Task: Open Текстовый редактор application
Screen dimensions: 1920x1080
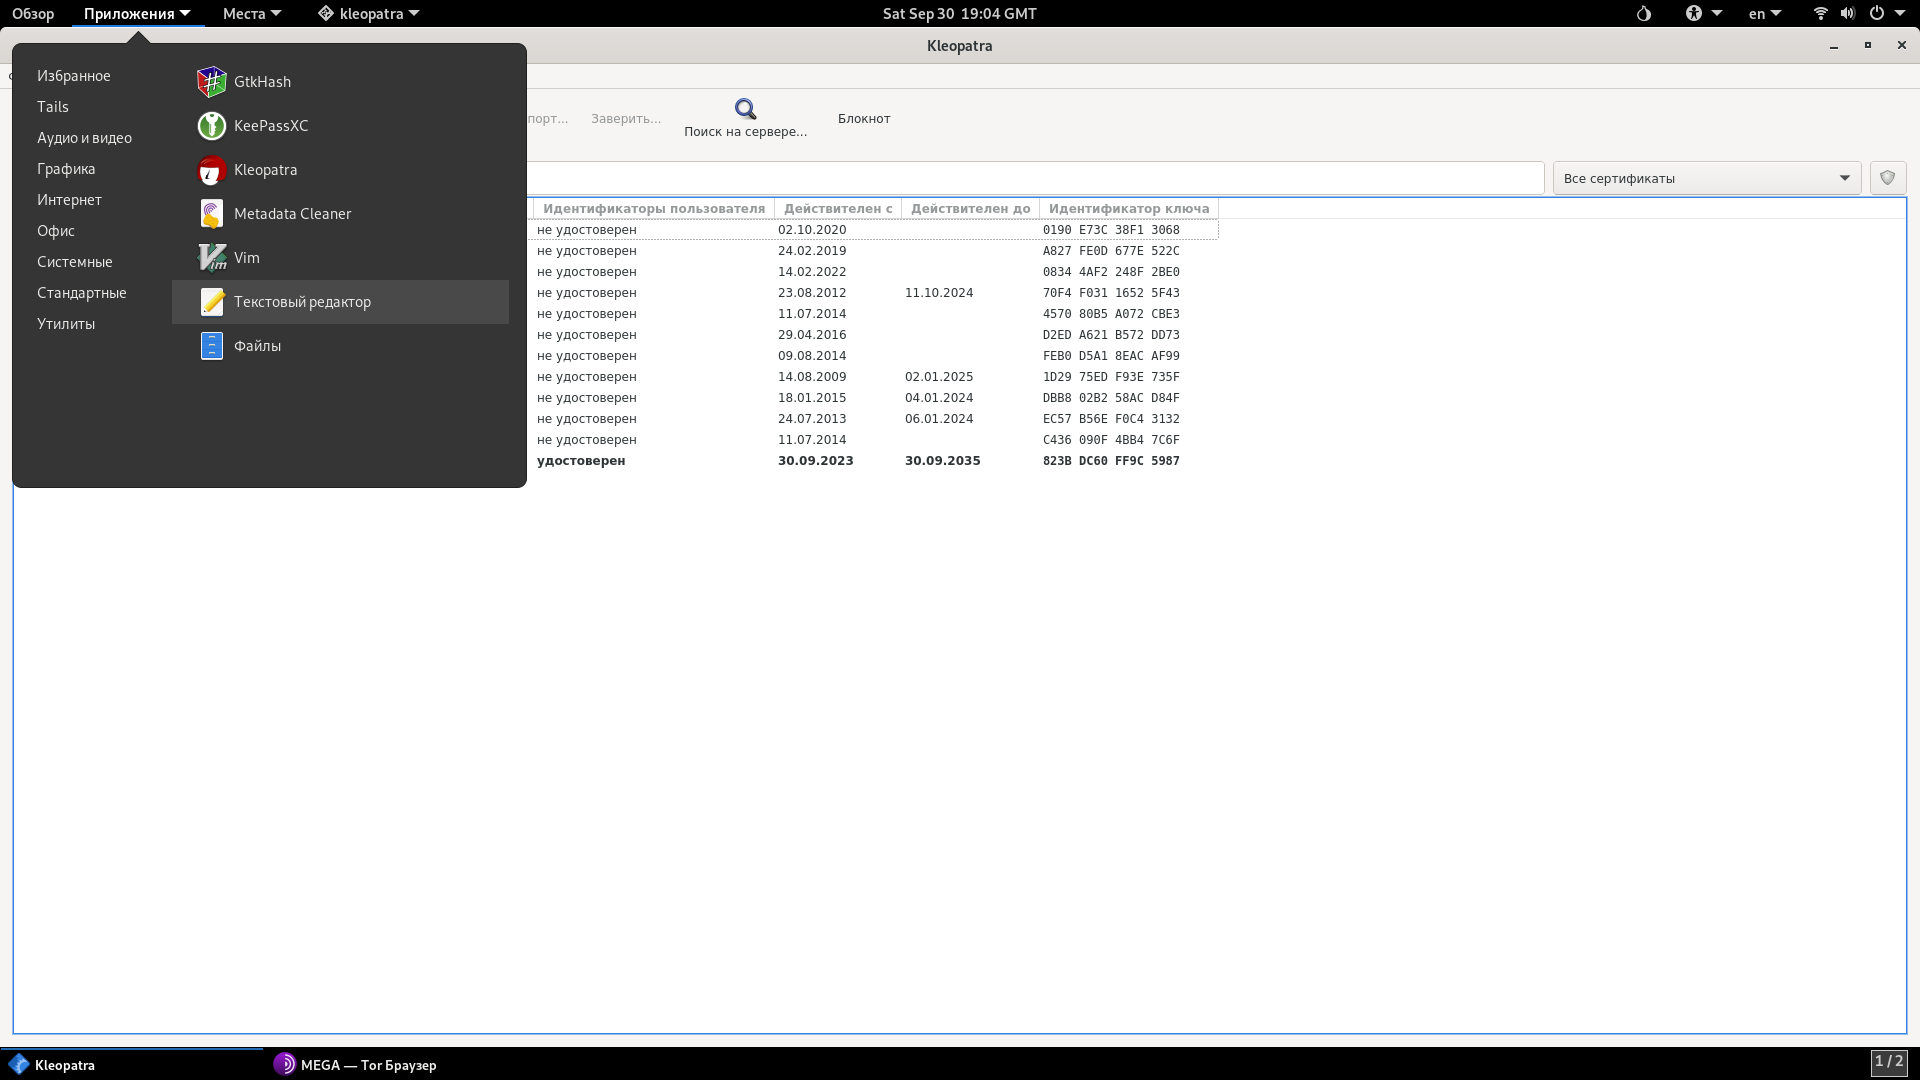Action: pyautogui.click(x=302, y=302)
